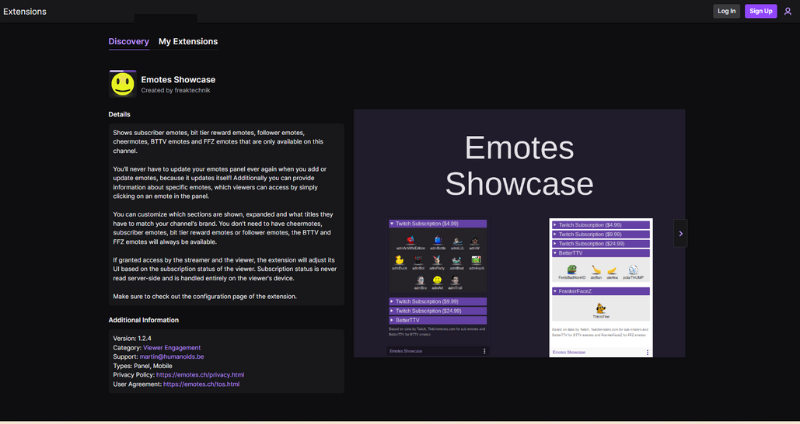Open the User Agreement tos.html link
Image resolution: width=800 pixels, height=424 pixels.
(x=201, y=384)
